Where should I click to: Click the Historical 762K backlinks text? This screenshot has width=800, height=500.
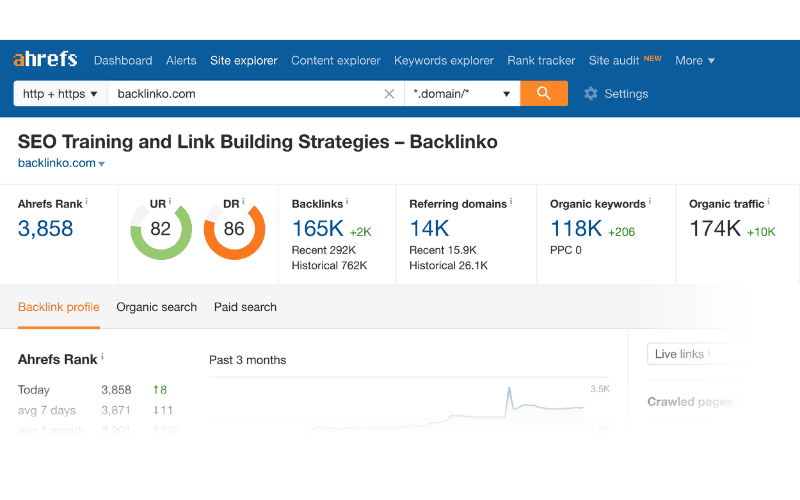[x=329, y=265]
